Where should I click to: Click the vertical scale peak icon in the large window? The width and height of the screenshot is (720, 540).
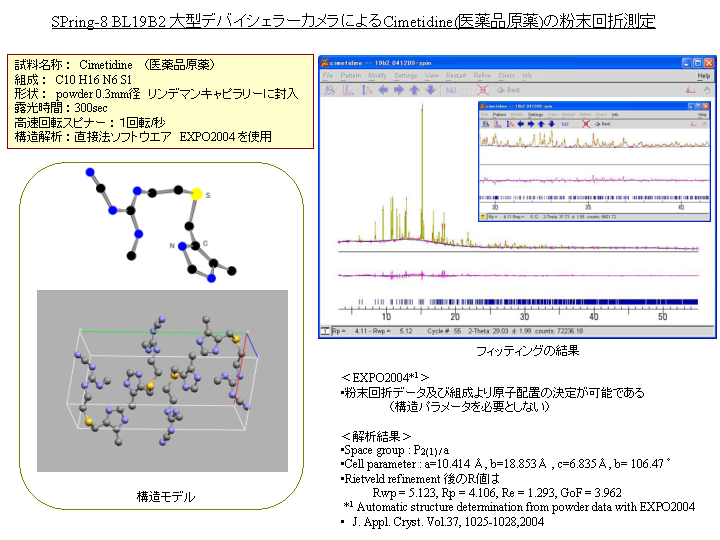tap(367, 90)
